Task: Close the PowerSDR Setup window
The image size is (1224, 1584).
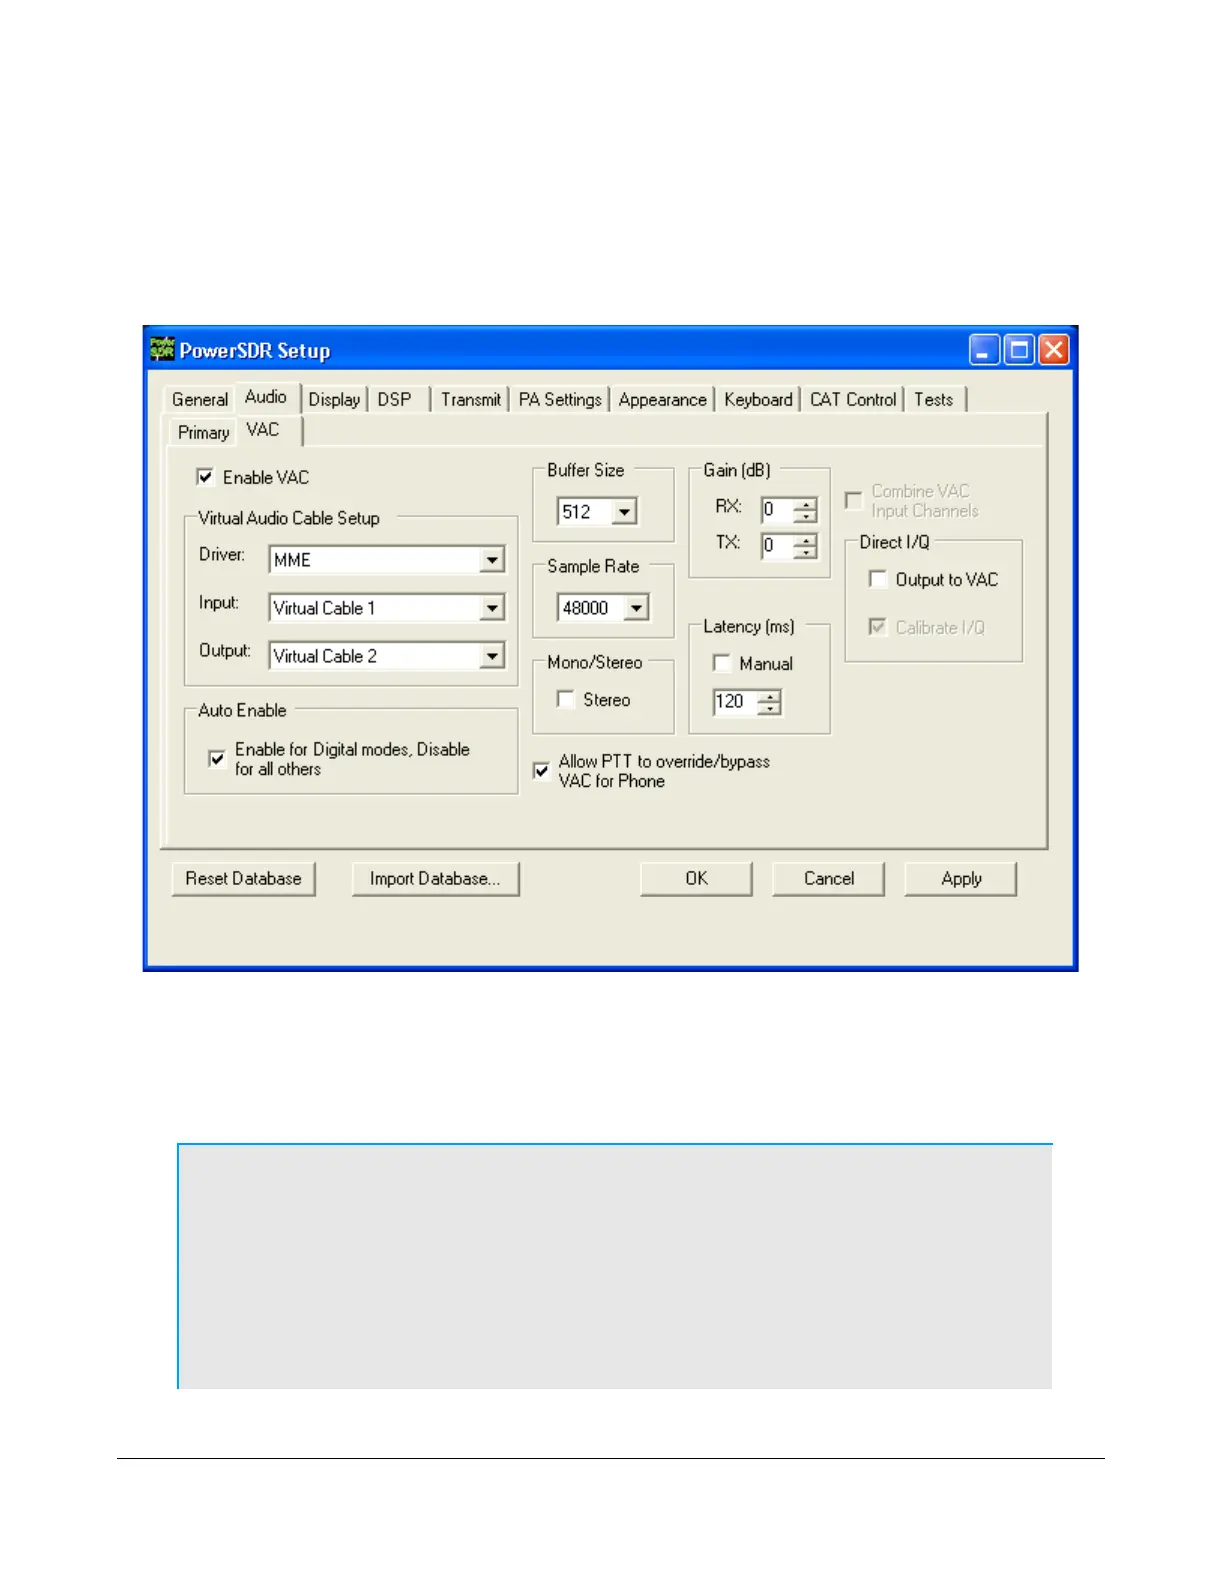Action: [x=1054, y=350]
